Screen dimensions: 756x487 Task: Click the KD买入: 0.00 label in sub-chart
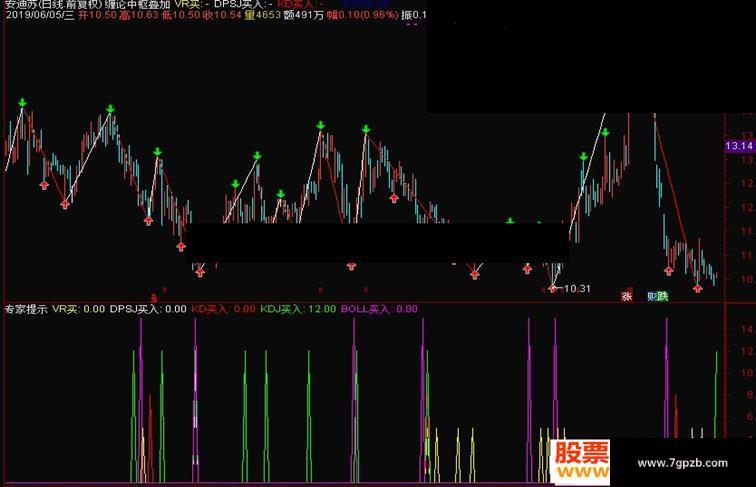coord(223,309)
